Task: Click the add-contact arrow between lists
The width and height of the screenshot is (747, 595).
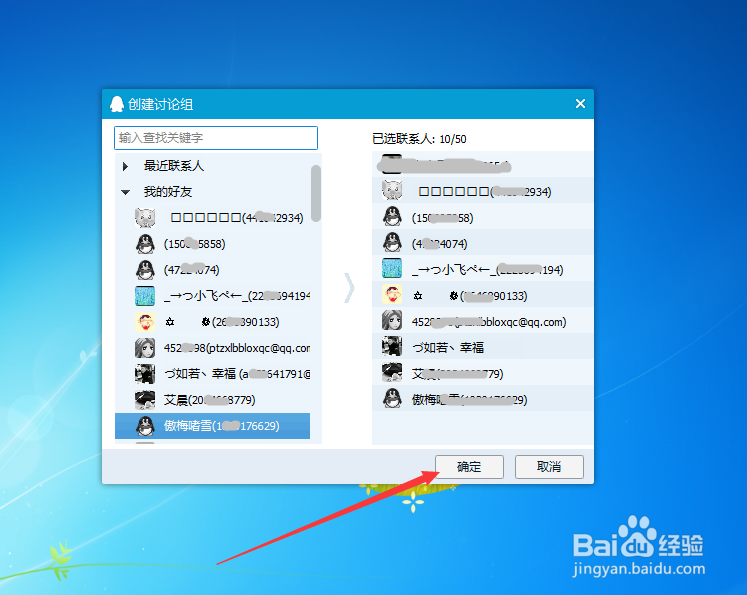Action: pyautogui.click(x=349, y=288)
